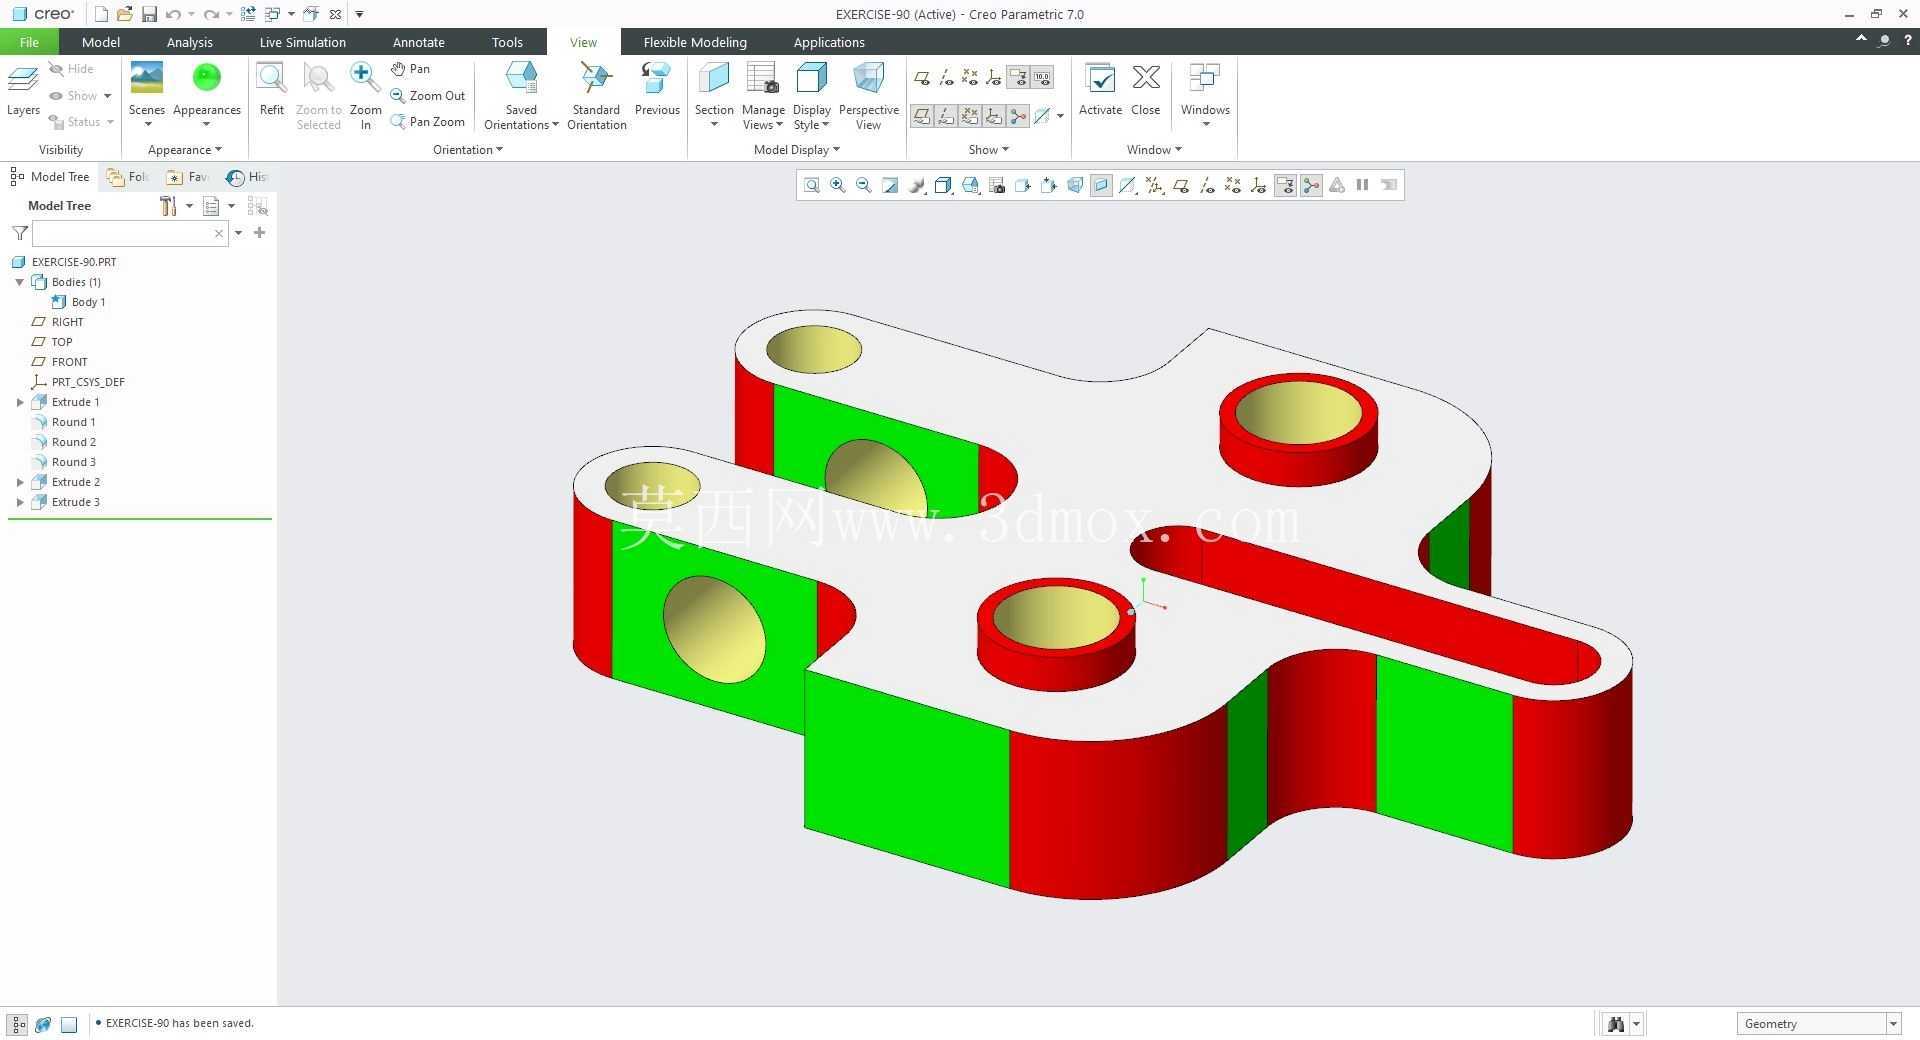
Task: Select the Pan hand tool
Action: (411, 69)
